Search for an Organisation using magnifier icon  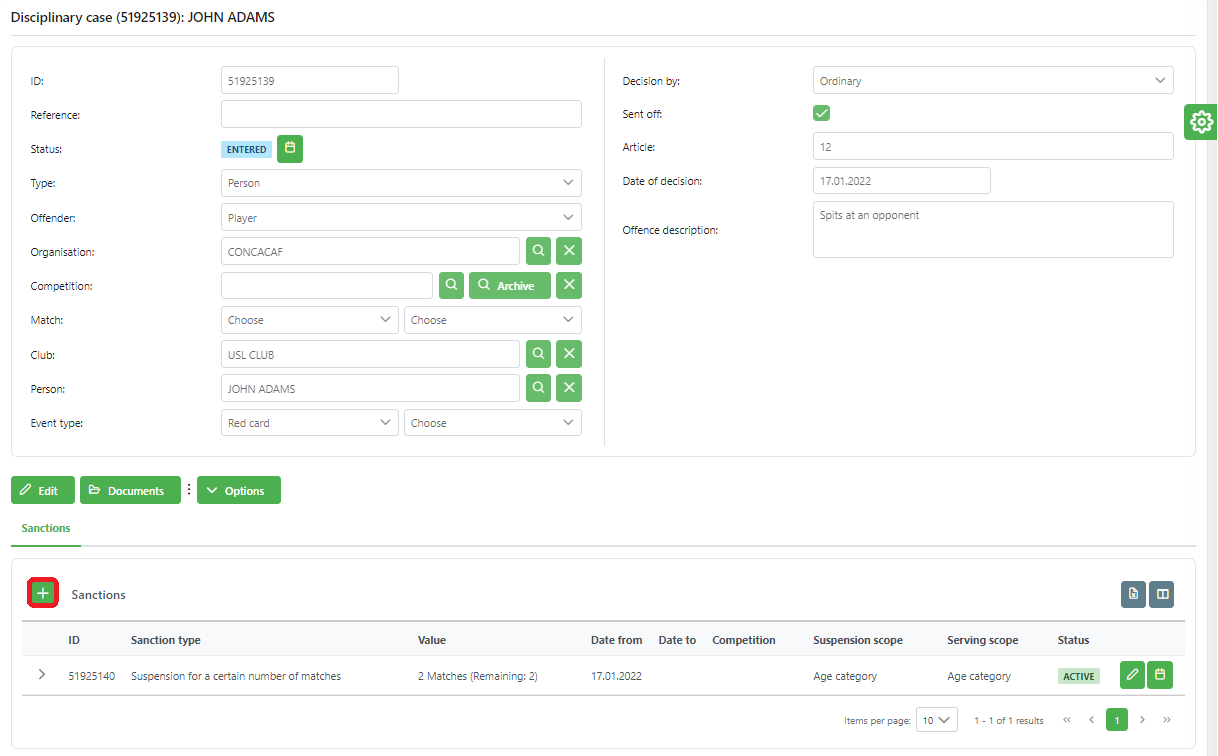tap(537, 252)
